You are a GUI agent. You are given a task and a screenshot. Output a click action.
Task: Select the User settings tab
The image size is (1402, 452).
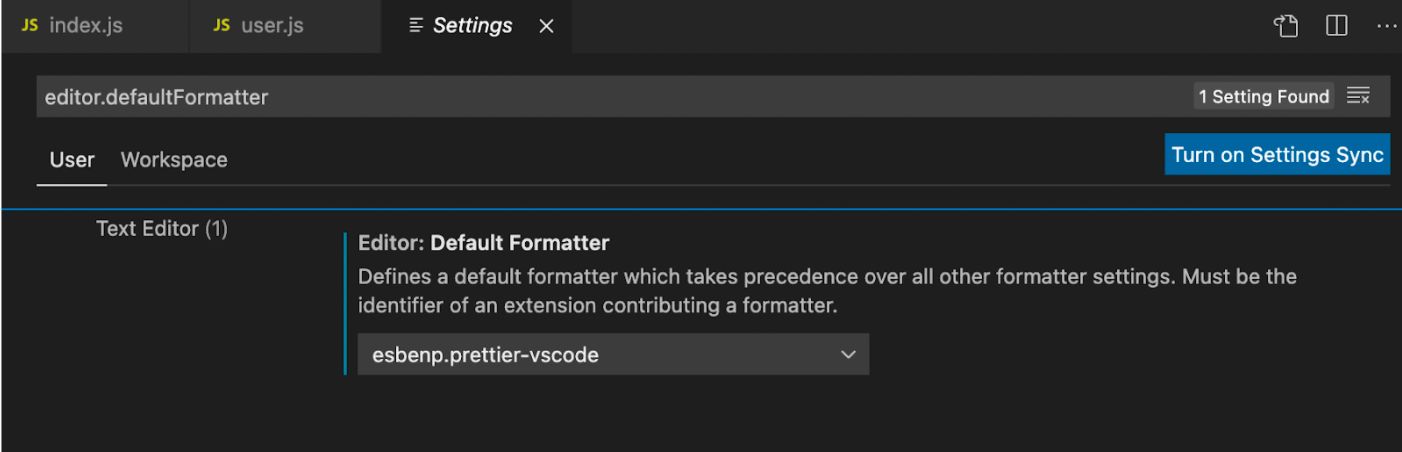click(72, 160)
